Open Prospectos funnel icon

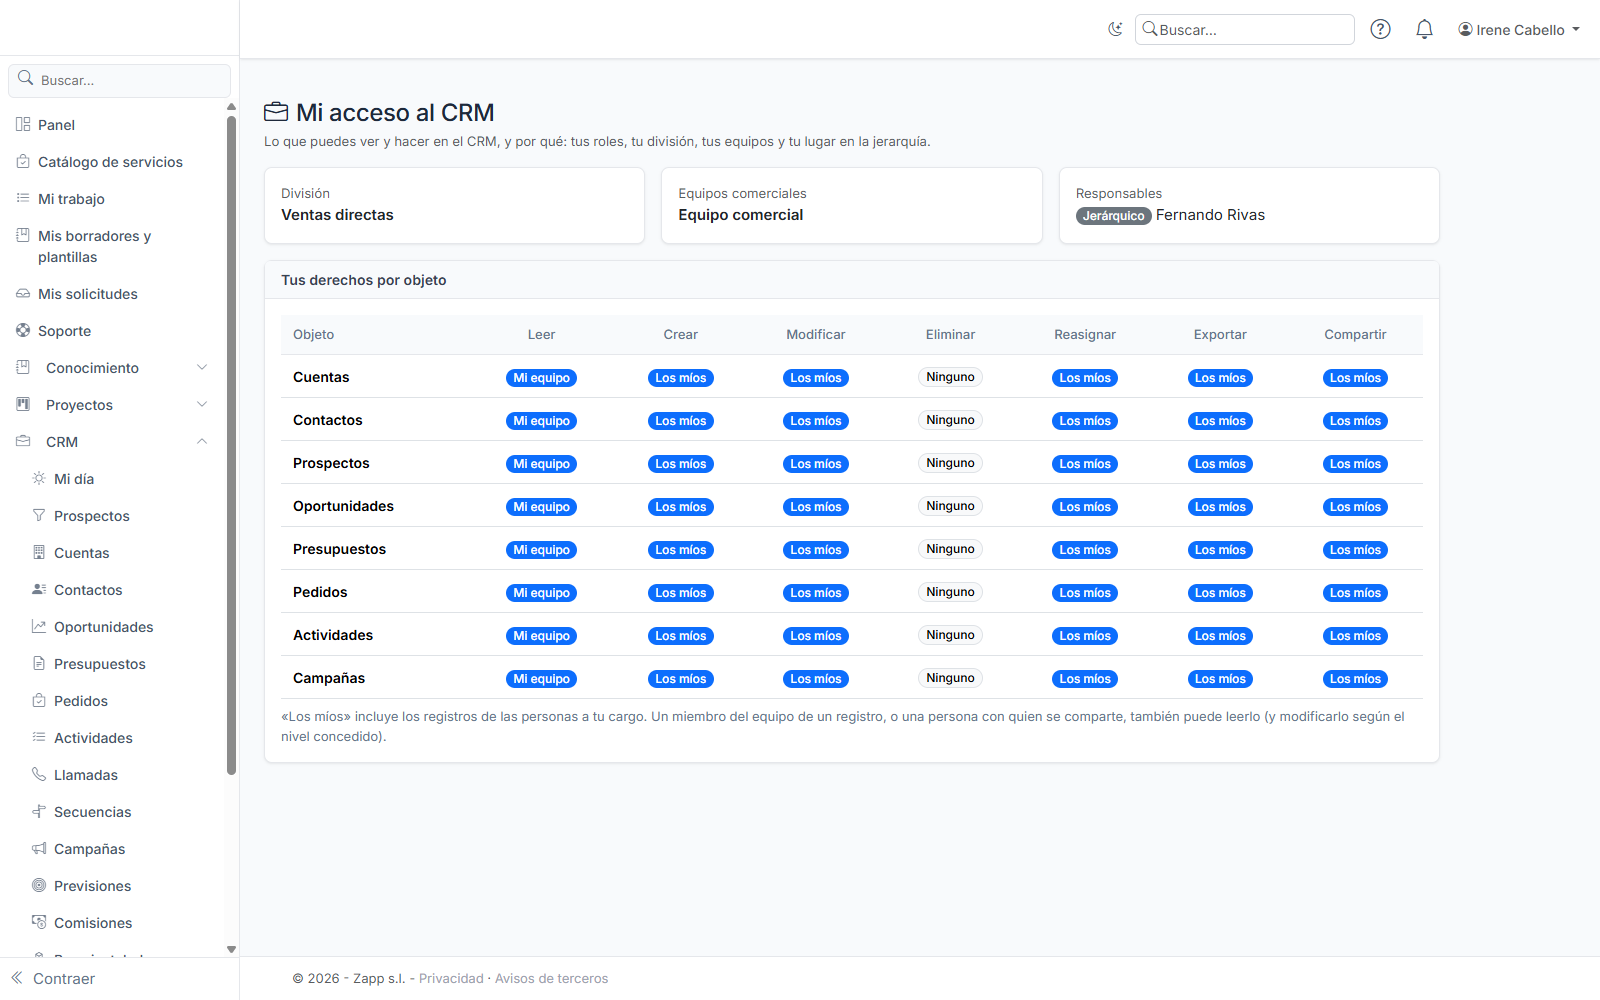tap(39, 516)
